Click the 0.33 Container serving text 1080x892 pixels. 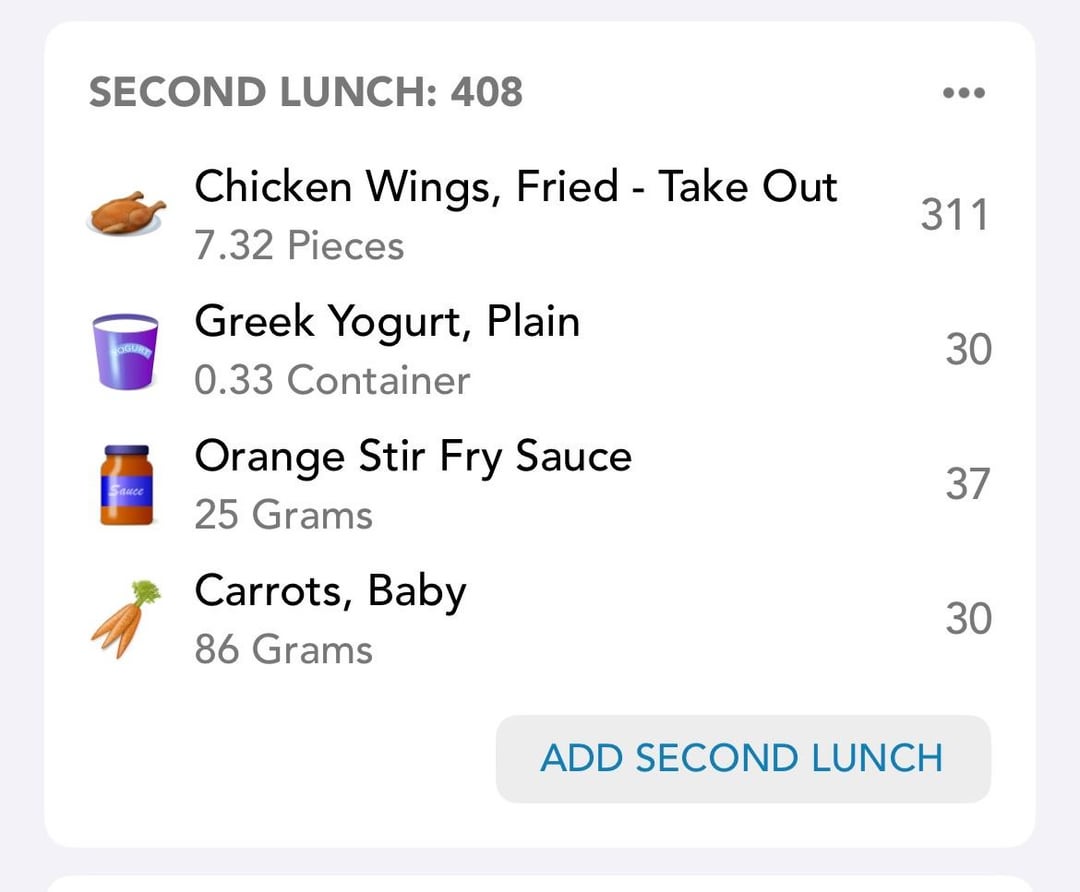pyautogui.click(x=332, y=380)
